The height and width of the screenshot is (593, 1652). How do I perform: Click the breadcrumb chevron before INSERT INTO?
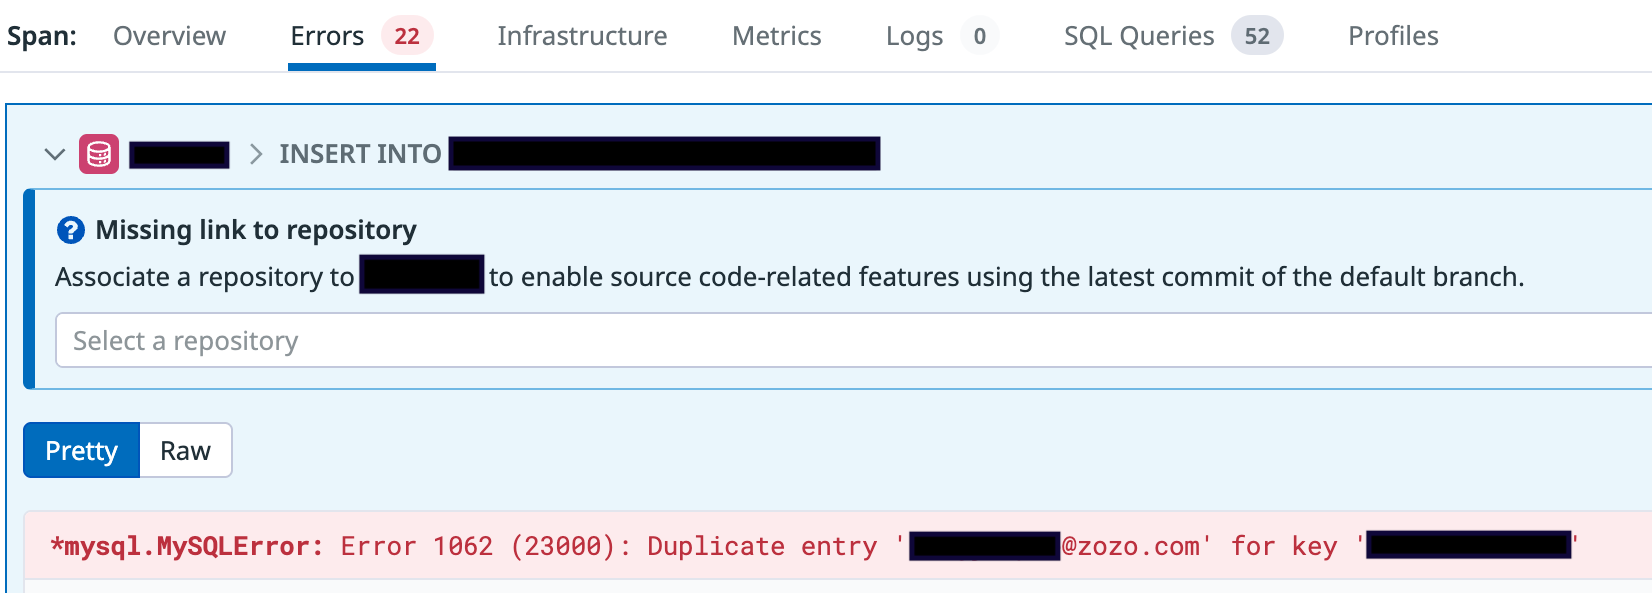click(x=256, y=154)
